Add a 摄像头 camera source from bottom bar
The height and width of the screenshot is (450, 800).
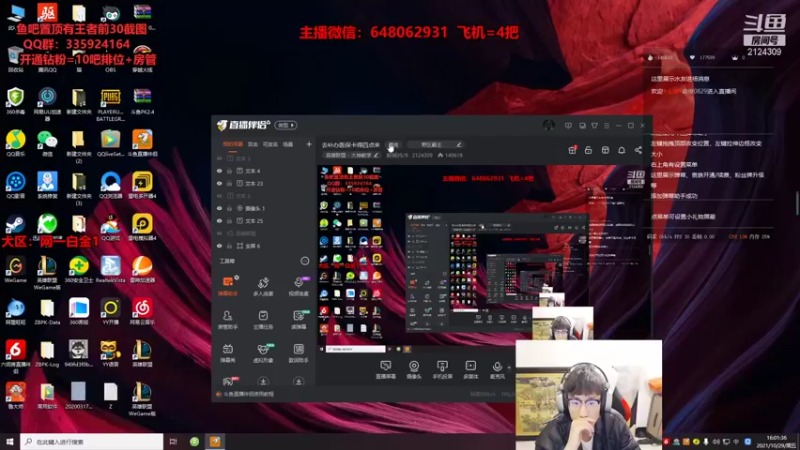point(414,369)
